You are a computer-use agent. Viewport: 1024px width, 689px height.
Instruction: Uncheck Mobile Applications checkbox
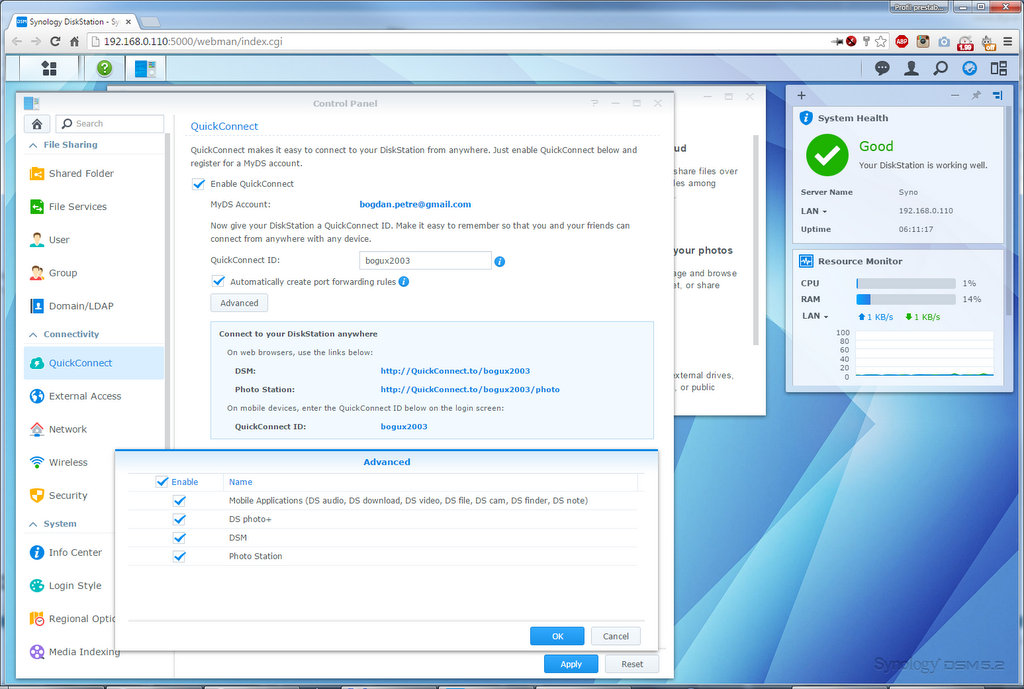click(x=179, y=501)
